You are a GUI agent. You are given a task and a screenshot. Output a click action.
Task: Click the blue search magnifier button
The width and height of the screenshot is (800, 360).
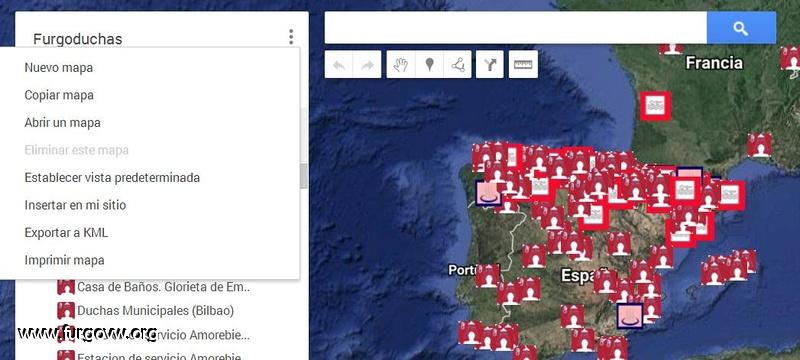tap(741, 28)
